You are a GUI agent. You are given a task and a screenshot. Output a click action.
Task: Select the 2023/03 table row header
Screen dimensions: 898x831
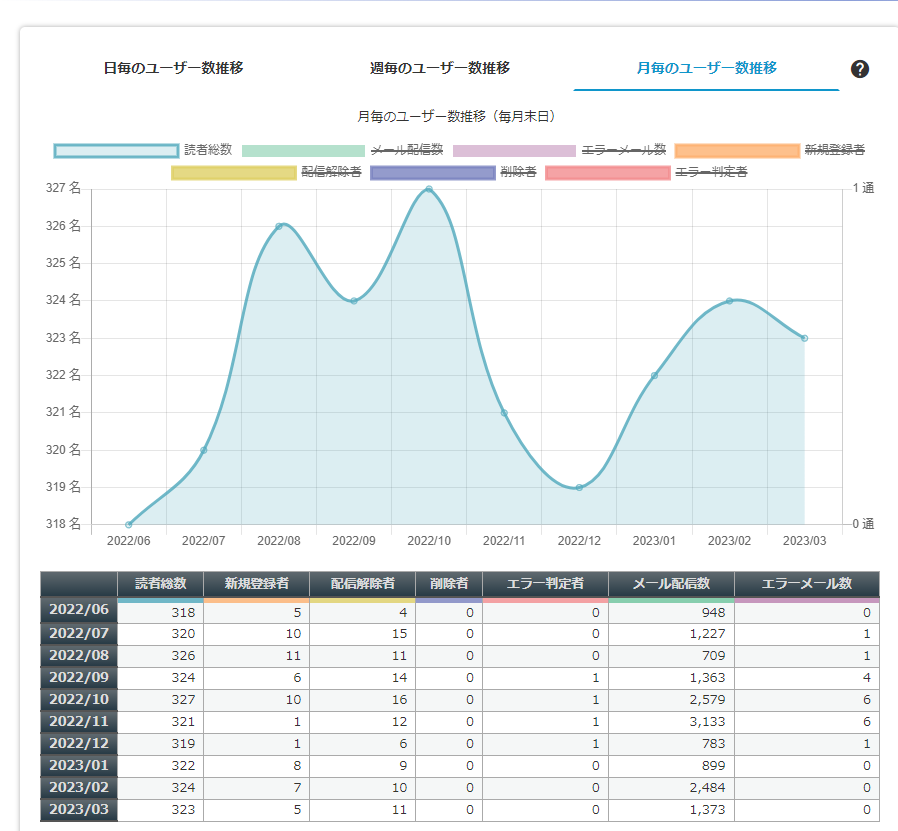coord(79,809)
